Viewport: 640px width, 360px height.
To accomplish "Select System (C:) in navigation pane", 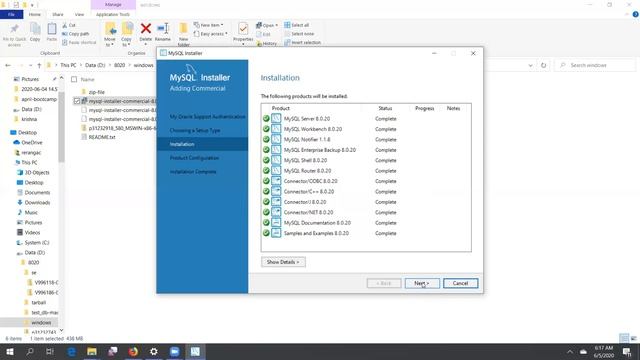I will coord(37,242).
